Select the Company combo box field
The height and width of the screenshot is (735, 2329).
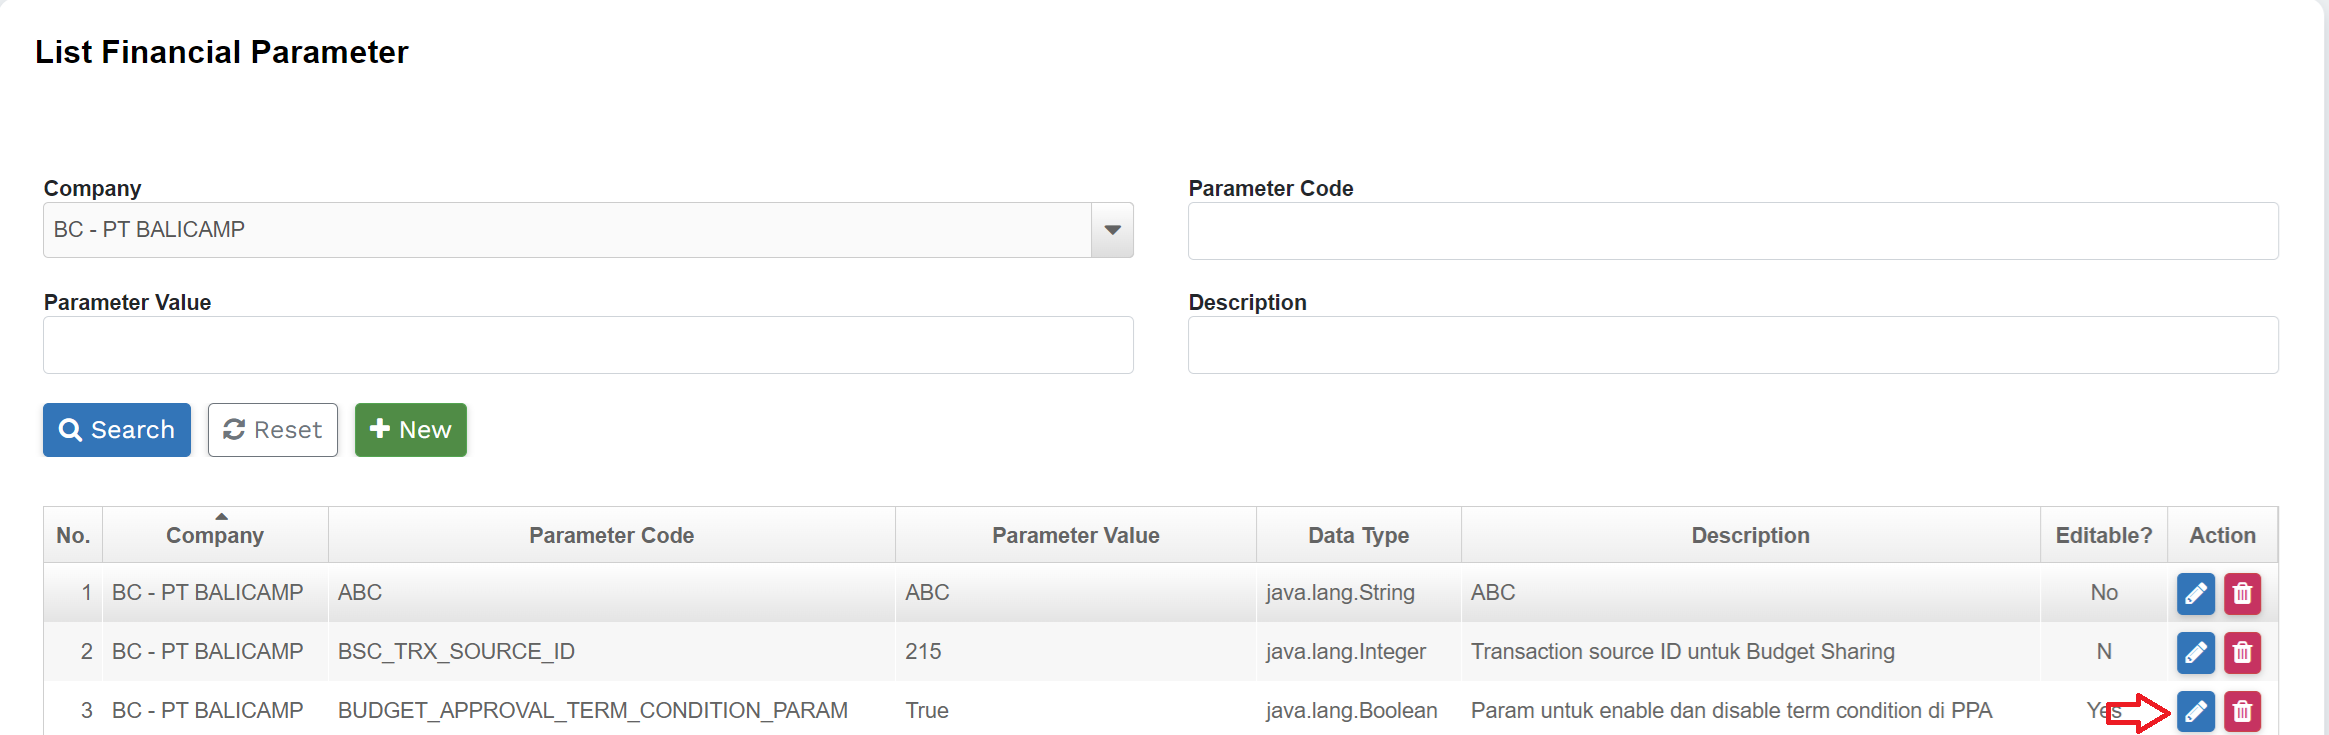[567, 230]
